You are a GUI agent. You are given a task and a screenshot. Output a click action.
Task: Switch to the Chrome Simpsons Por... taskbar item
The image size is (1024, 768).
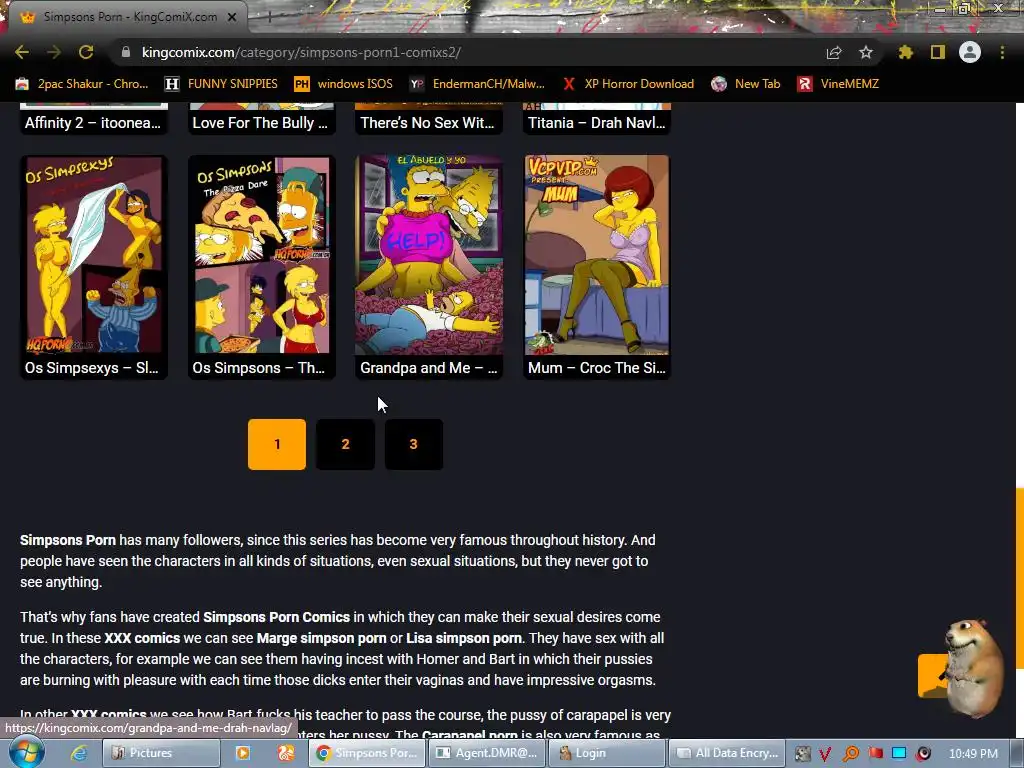[x=366, y=753]
